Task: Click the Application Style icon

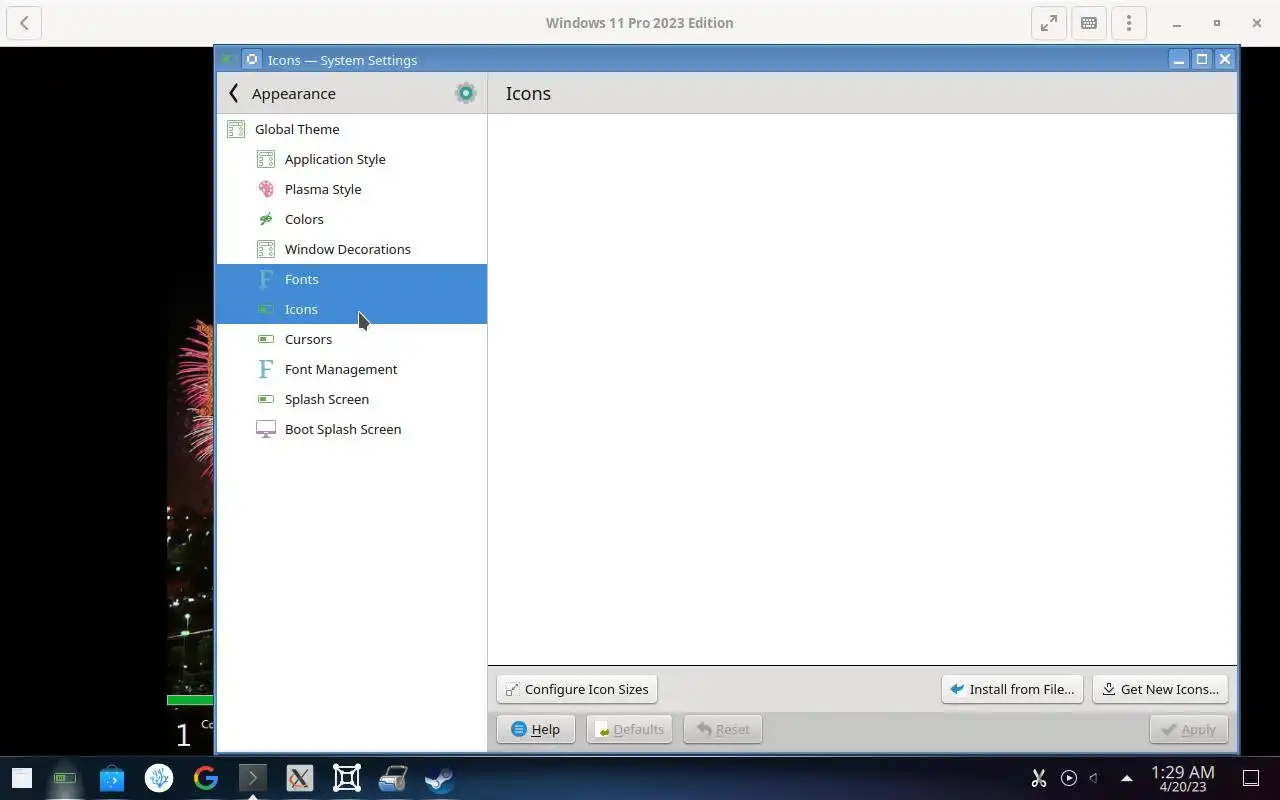Action: coord(265,159)
